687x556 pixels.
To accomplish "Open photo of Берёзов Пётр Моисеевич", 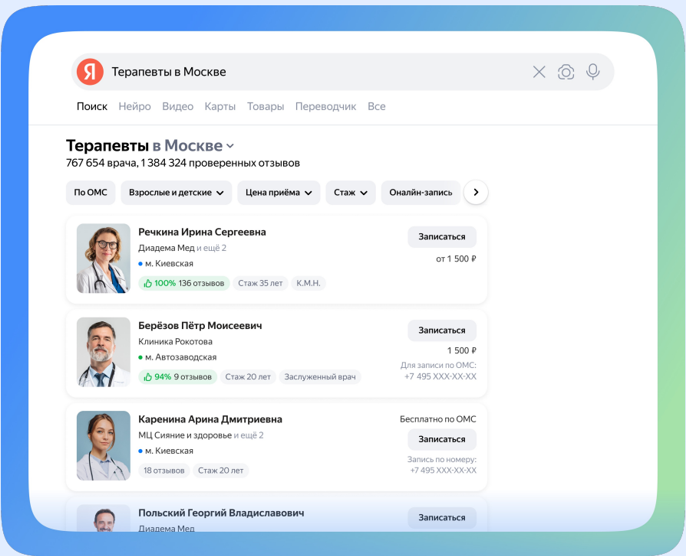I will click(103, 352).
